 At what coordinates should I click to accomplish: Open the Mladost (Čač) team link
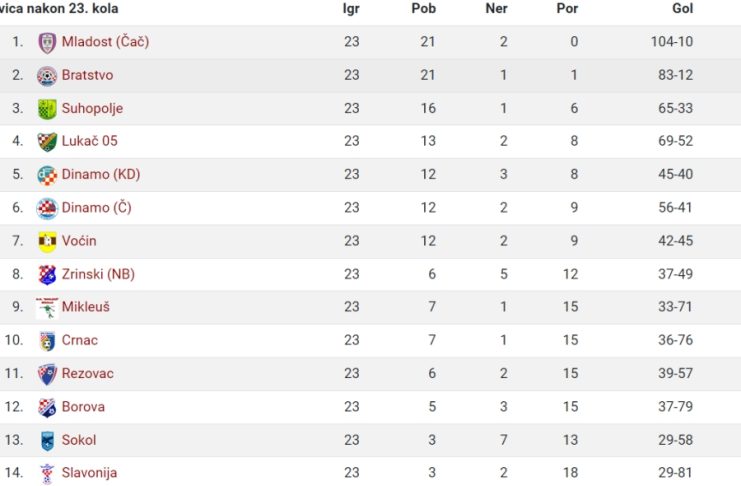coord(105,42)
